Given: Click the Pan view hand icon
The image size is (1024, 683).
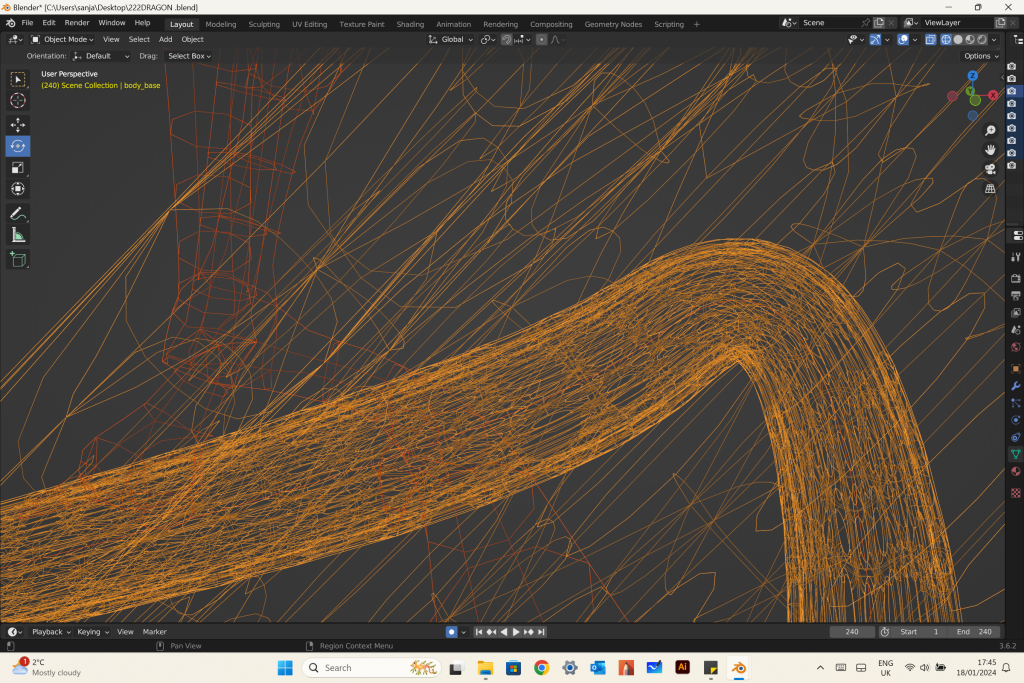Looking at the screenshot, I should [x=990, y=150].
